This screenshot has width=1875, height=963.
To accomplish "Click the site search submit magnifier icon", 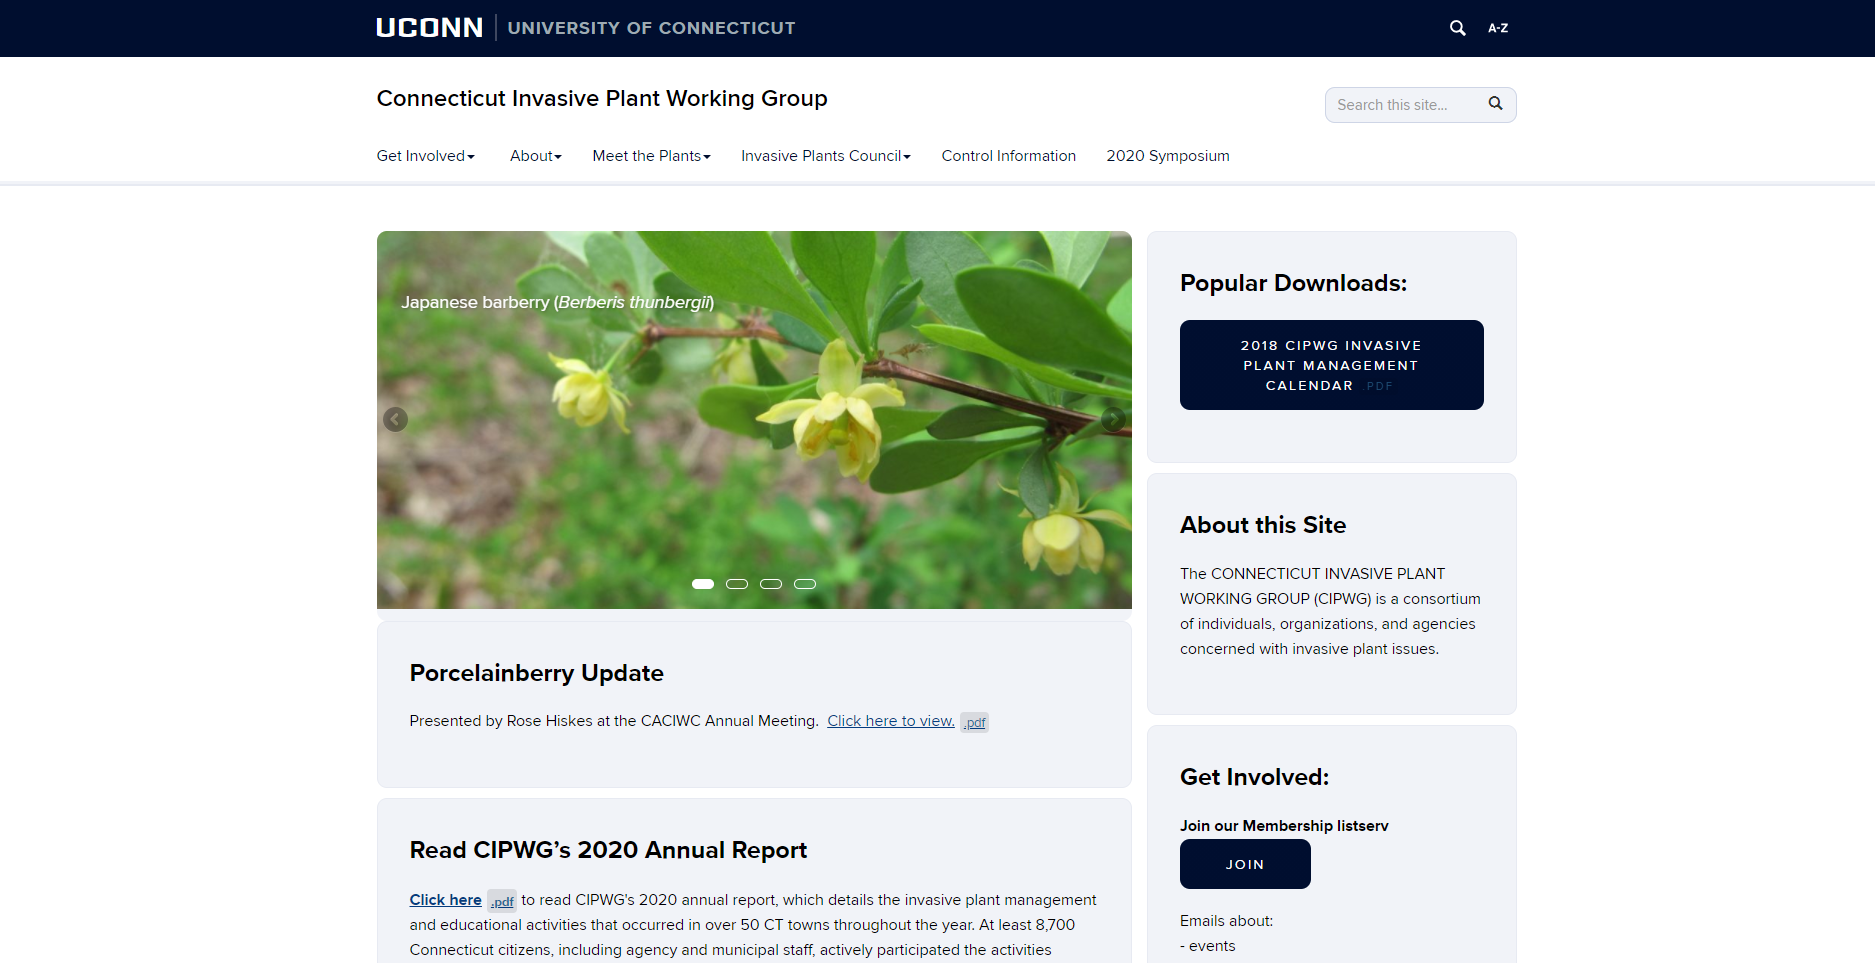I will tap(1495, 104).
